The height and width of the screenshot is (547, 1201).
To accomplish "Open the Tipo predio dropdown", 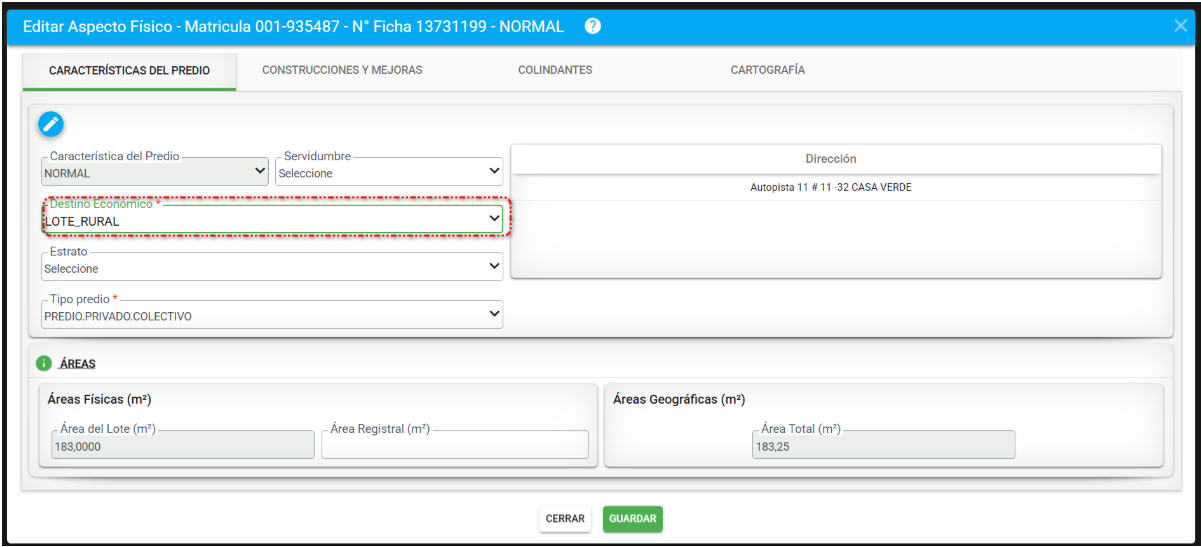I will (272, 314).
